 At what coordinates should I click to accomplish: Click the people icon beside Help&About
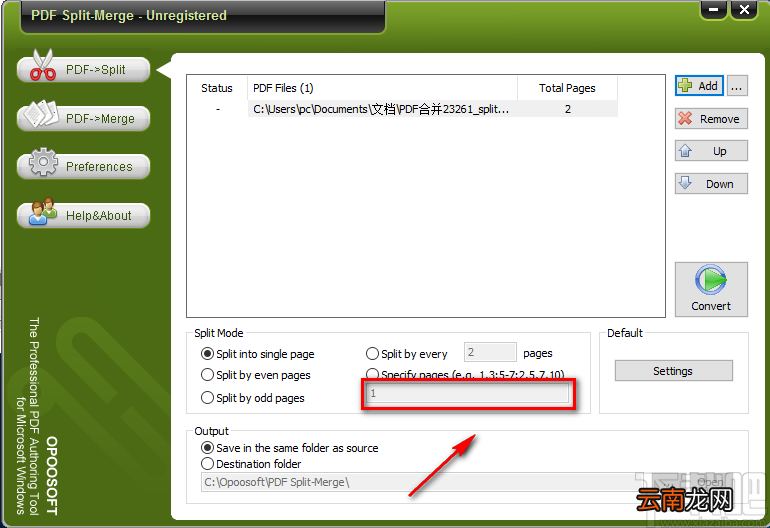pos(43,211)
